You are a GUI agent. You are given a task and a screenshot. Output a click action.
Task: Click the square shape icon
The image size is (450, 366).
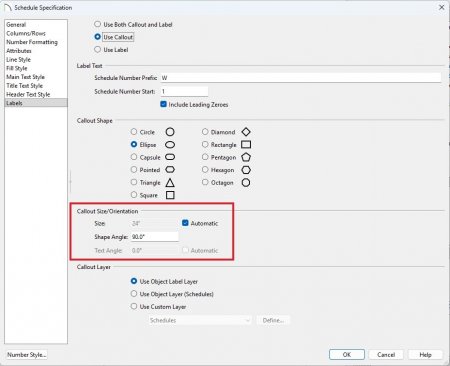pos(170,195)
